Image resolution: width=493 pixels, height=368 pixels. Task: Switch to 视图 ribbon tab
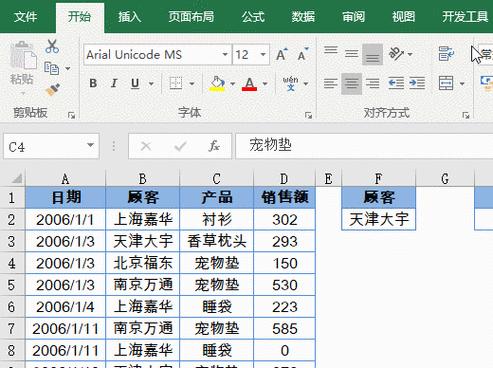point(403,17)
